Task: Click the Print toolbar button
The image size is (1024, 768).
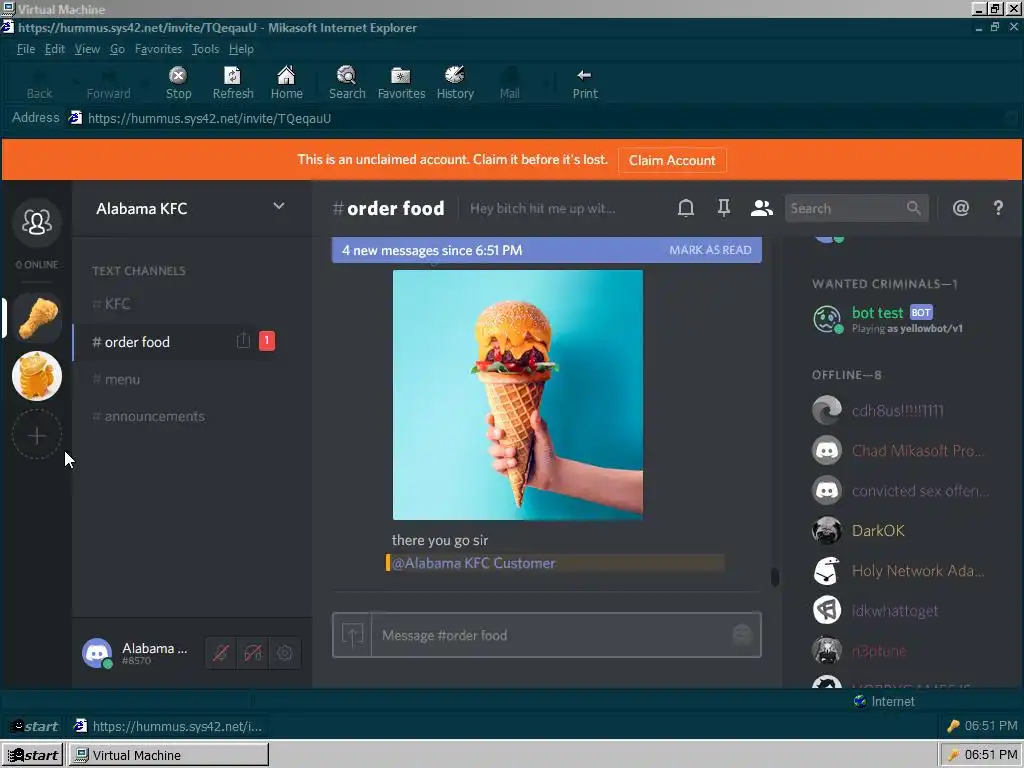Action: [585, 83]
